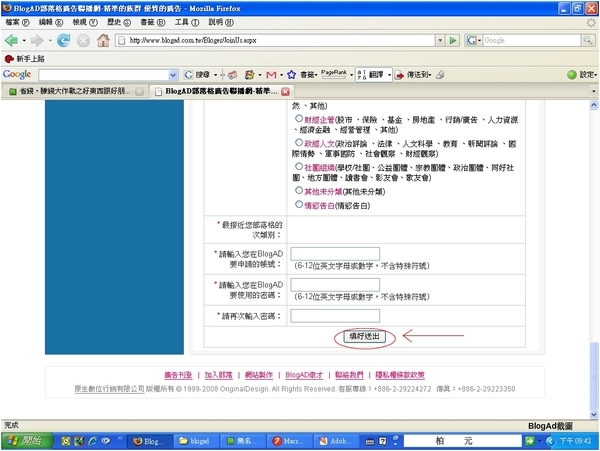Click the 請再次輸入密碼 confirm password field

pos(335,316)
